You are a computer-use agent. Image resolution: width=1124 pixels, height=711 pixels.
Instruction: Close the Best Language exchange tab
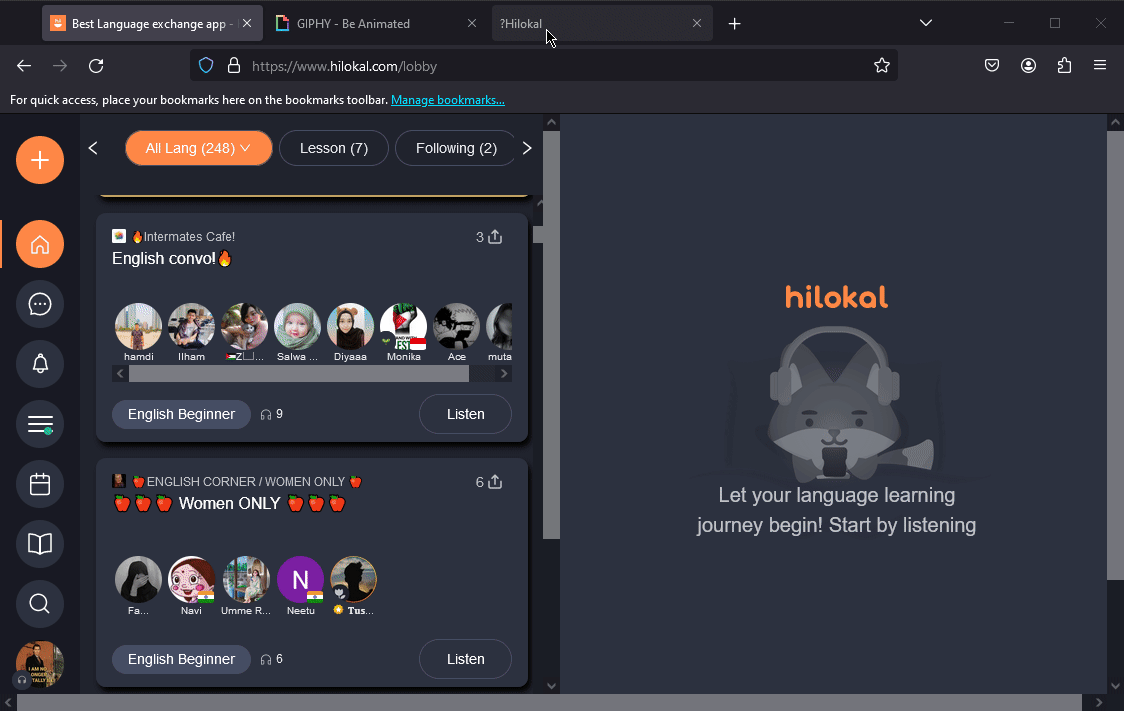(247, 24)
